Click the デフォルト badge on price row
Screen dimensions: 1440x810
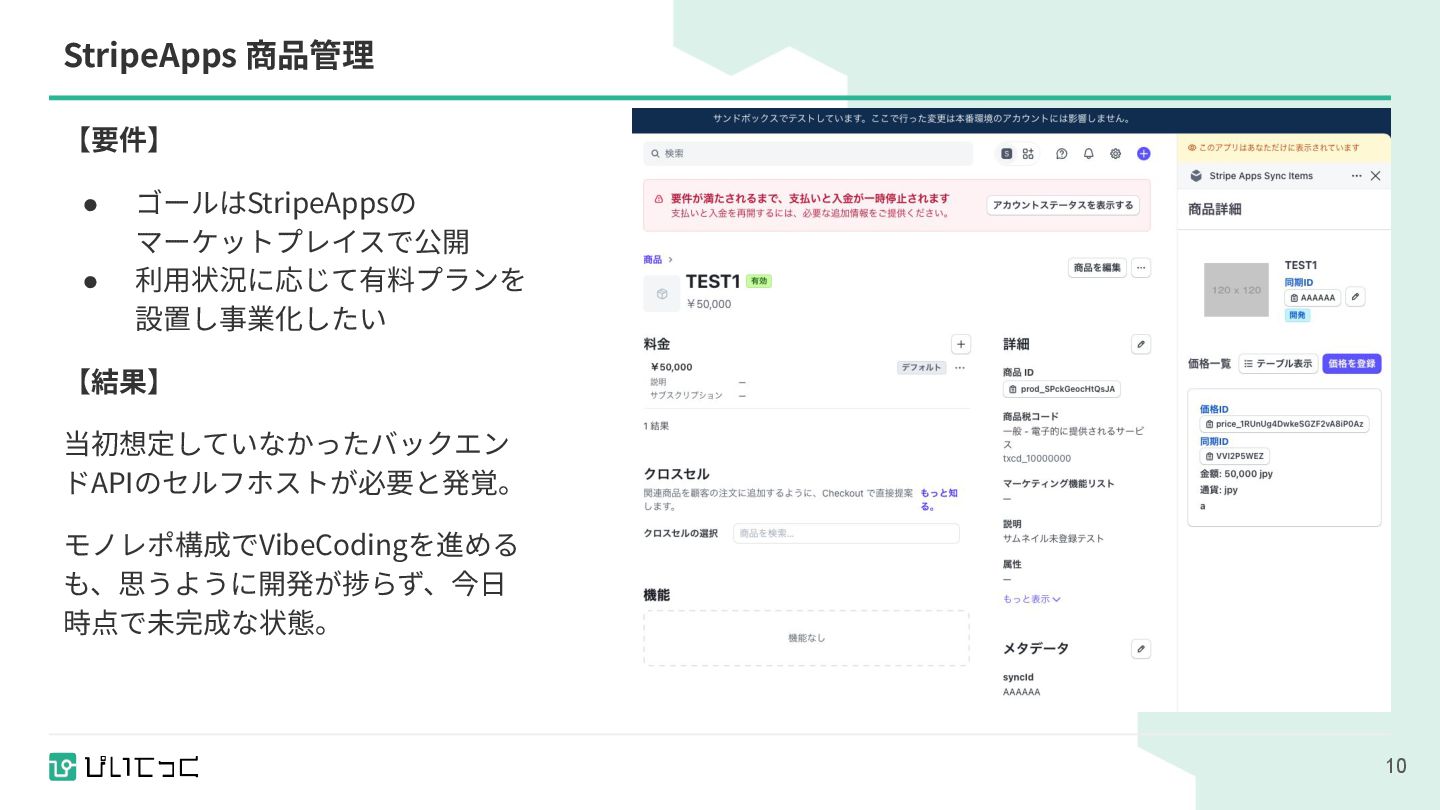point(921,368)
